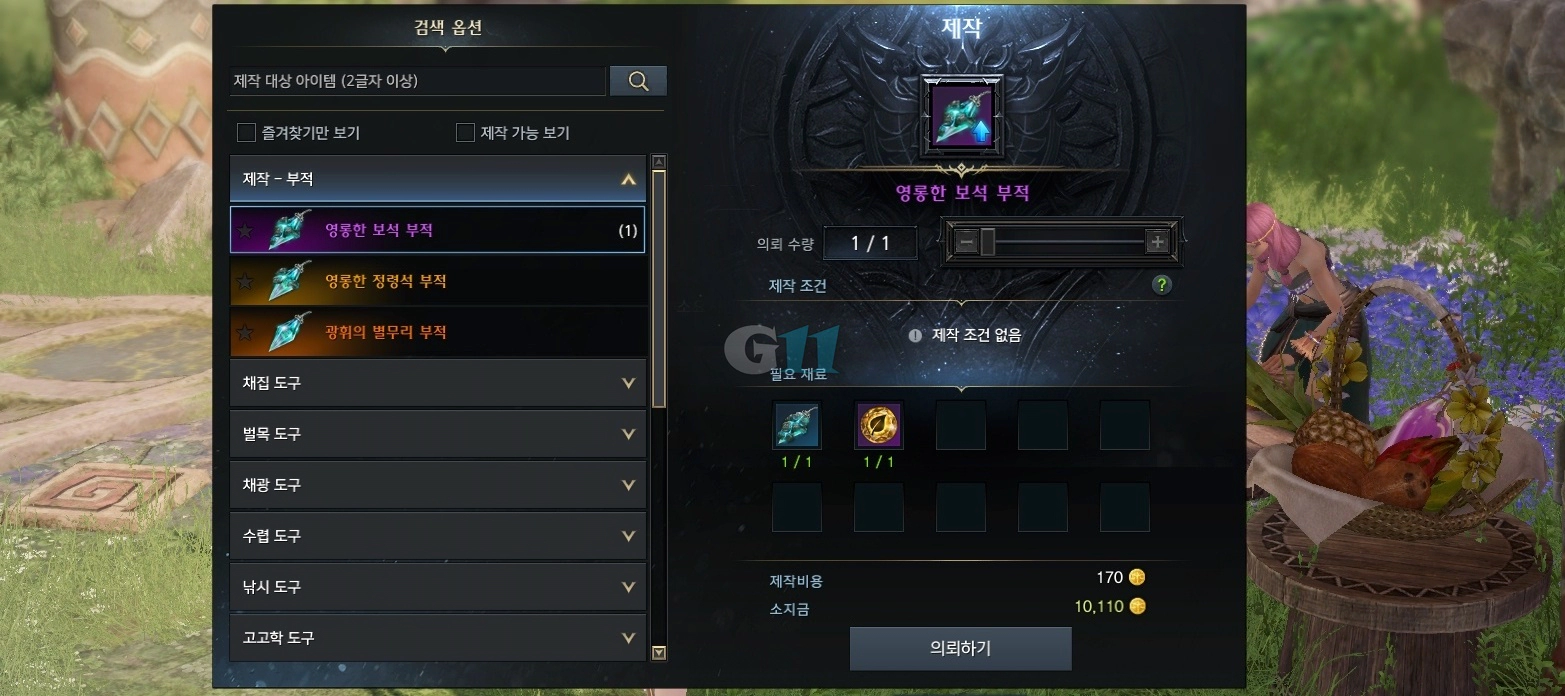Select 광휘의 별무리 부적 recipe
Screen dimensions: 1565x696
point(438,332)
